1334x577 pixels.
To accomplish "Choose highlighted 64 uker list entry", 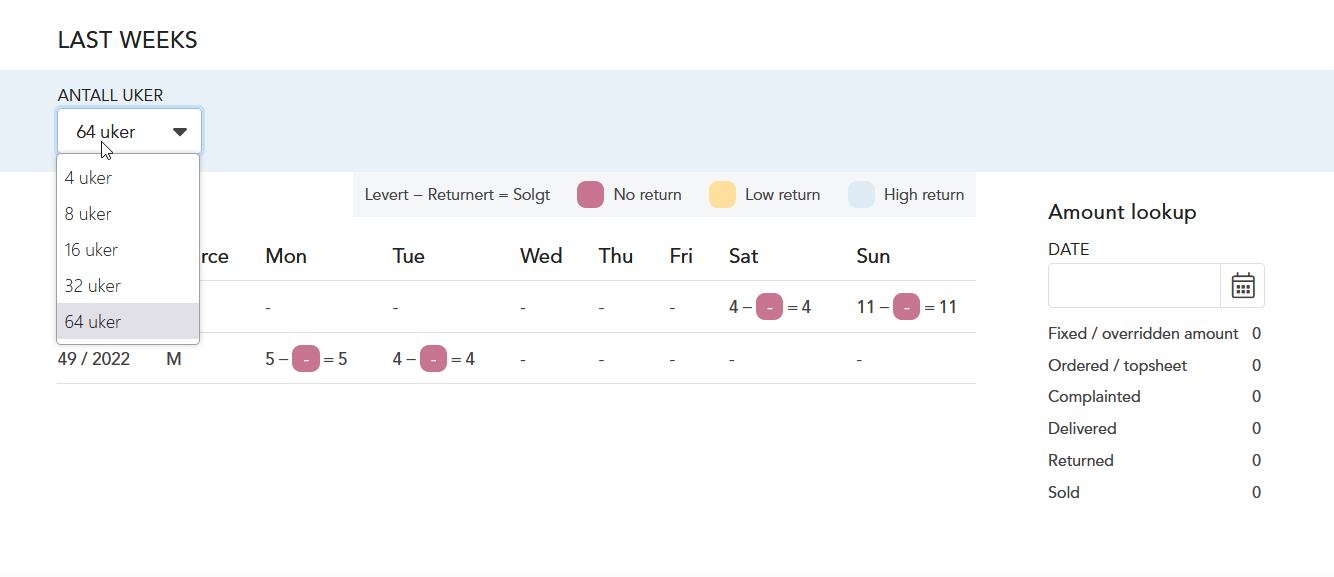I will pos(128,322).
